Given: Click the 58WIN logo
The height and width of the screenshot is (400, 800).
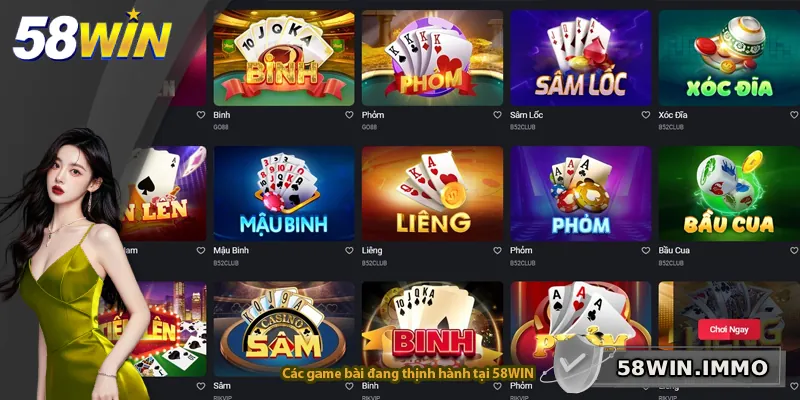Looking at the screenshot, I should 92,36.
